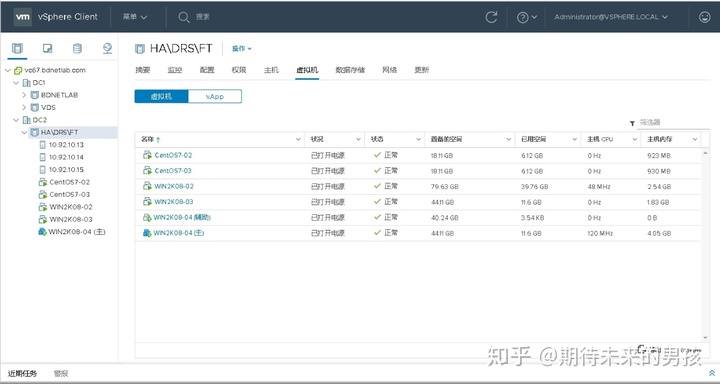Switch to the 网络 tab
Image resolution: width=720 pixels, height=385 pixels.
[x=389, y=70]
